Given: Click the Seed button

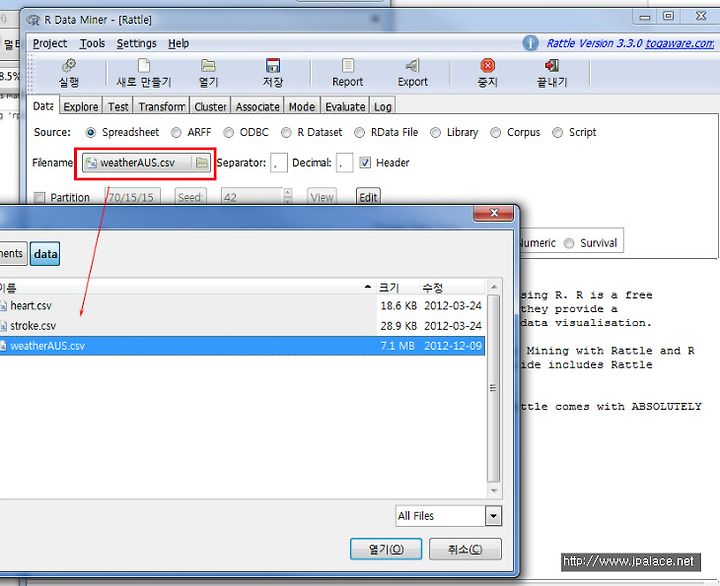Looking at the screenshot, I should coord(190,197).
